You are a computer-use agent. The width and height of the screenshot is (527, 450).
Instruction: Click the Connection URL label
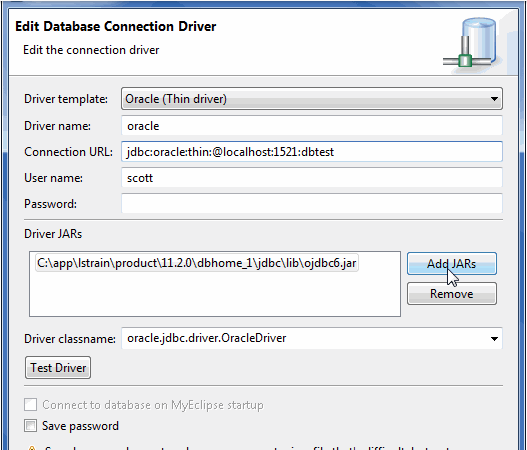click(x=68, y=152)
